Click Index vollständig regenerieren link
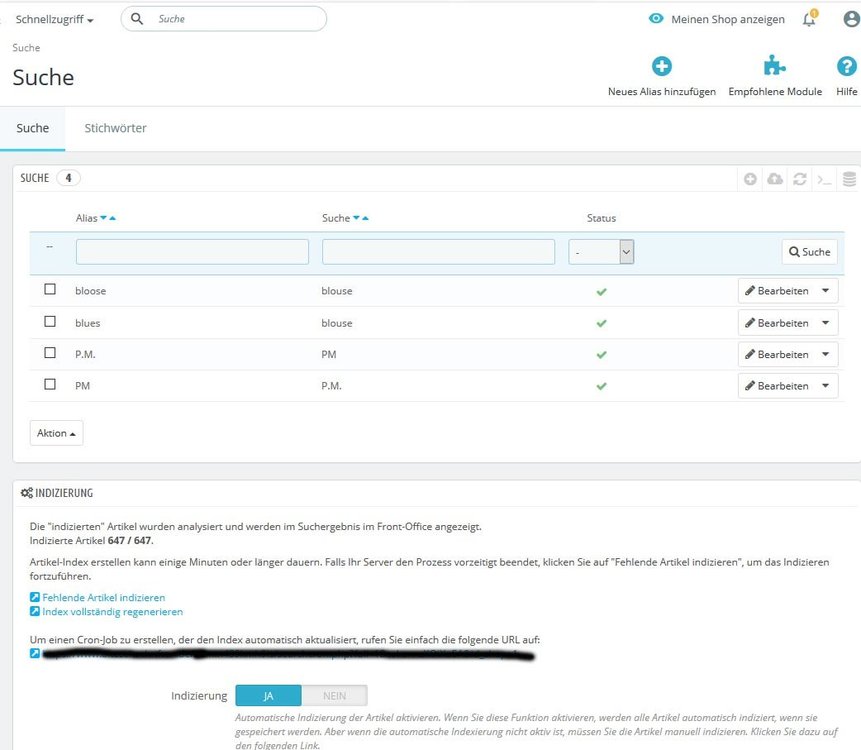 [x=113, y=612]
